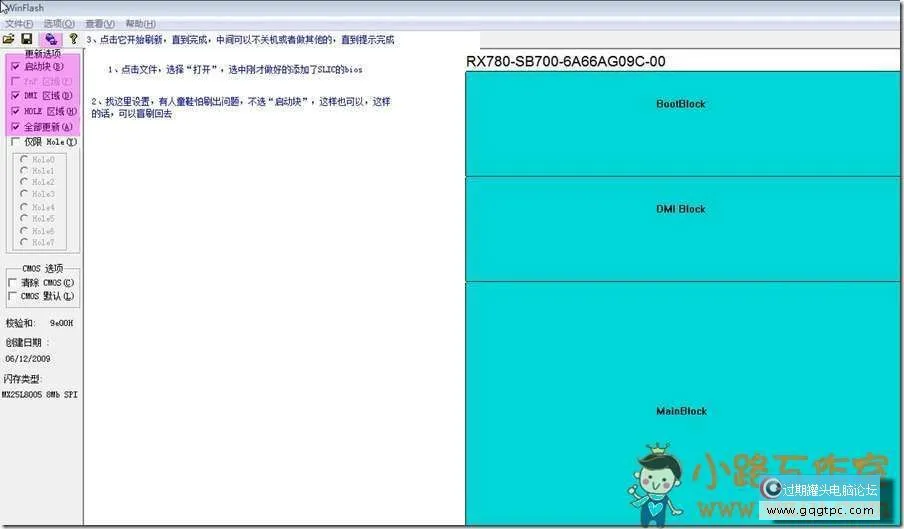
Task: Click the creation date 06/12/2009
Action: [28, 358]
